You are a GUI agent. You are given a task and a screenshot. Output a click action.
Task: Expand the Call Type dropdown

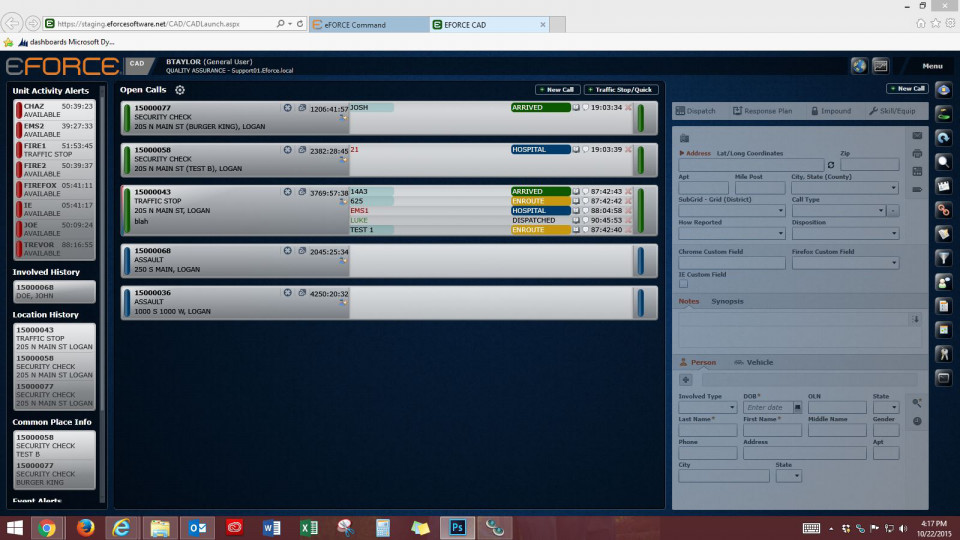(881, 211)
